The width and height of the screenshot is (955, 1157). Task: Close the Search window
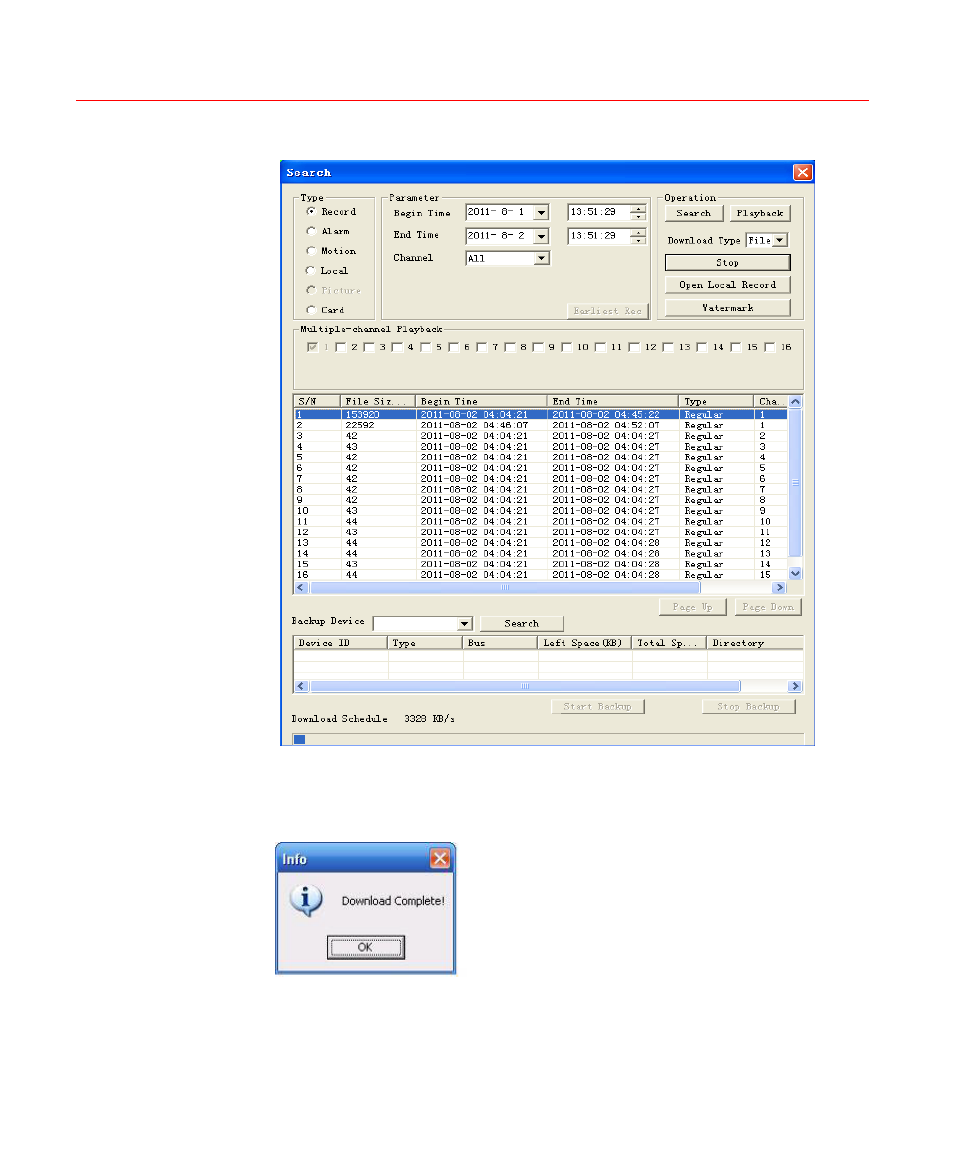(x=803, y=172)
